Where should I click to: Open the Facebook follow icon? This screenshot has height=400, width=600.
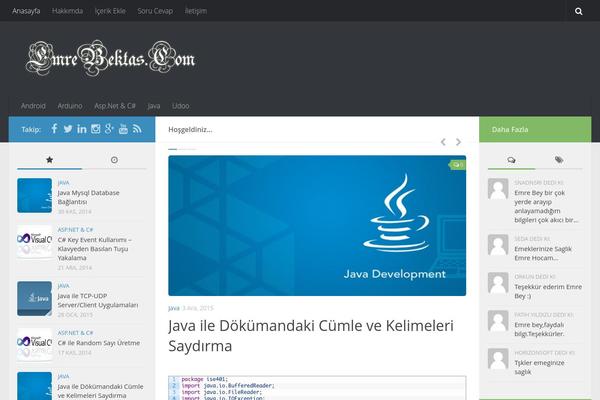click(x=54, y=129)
